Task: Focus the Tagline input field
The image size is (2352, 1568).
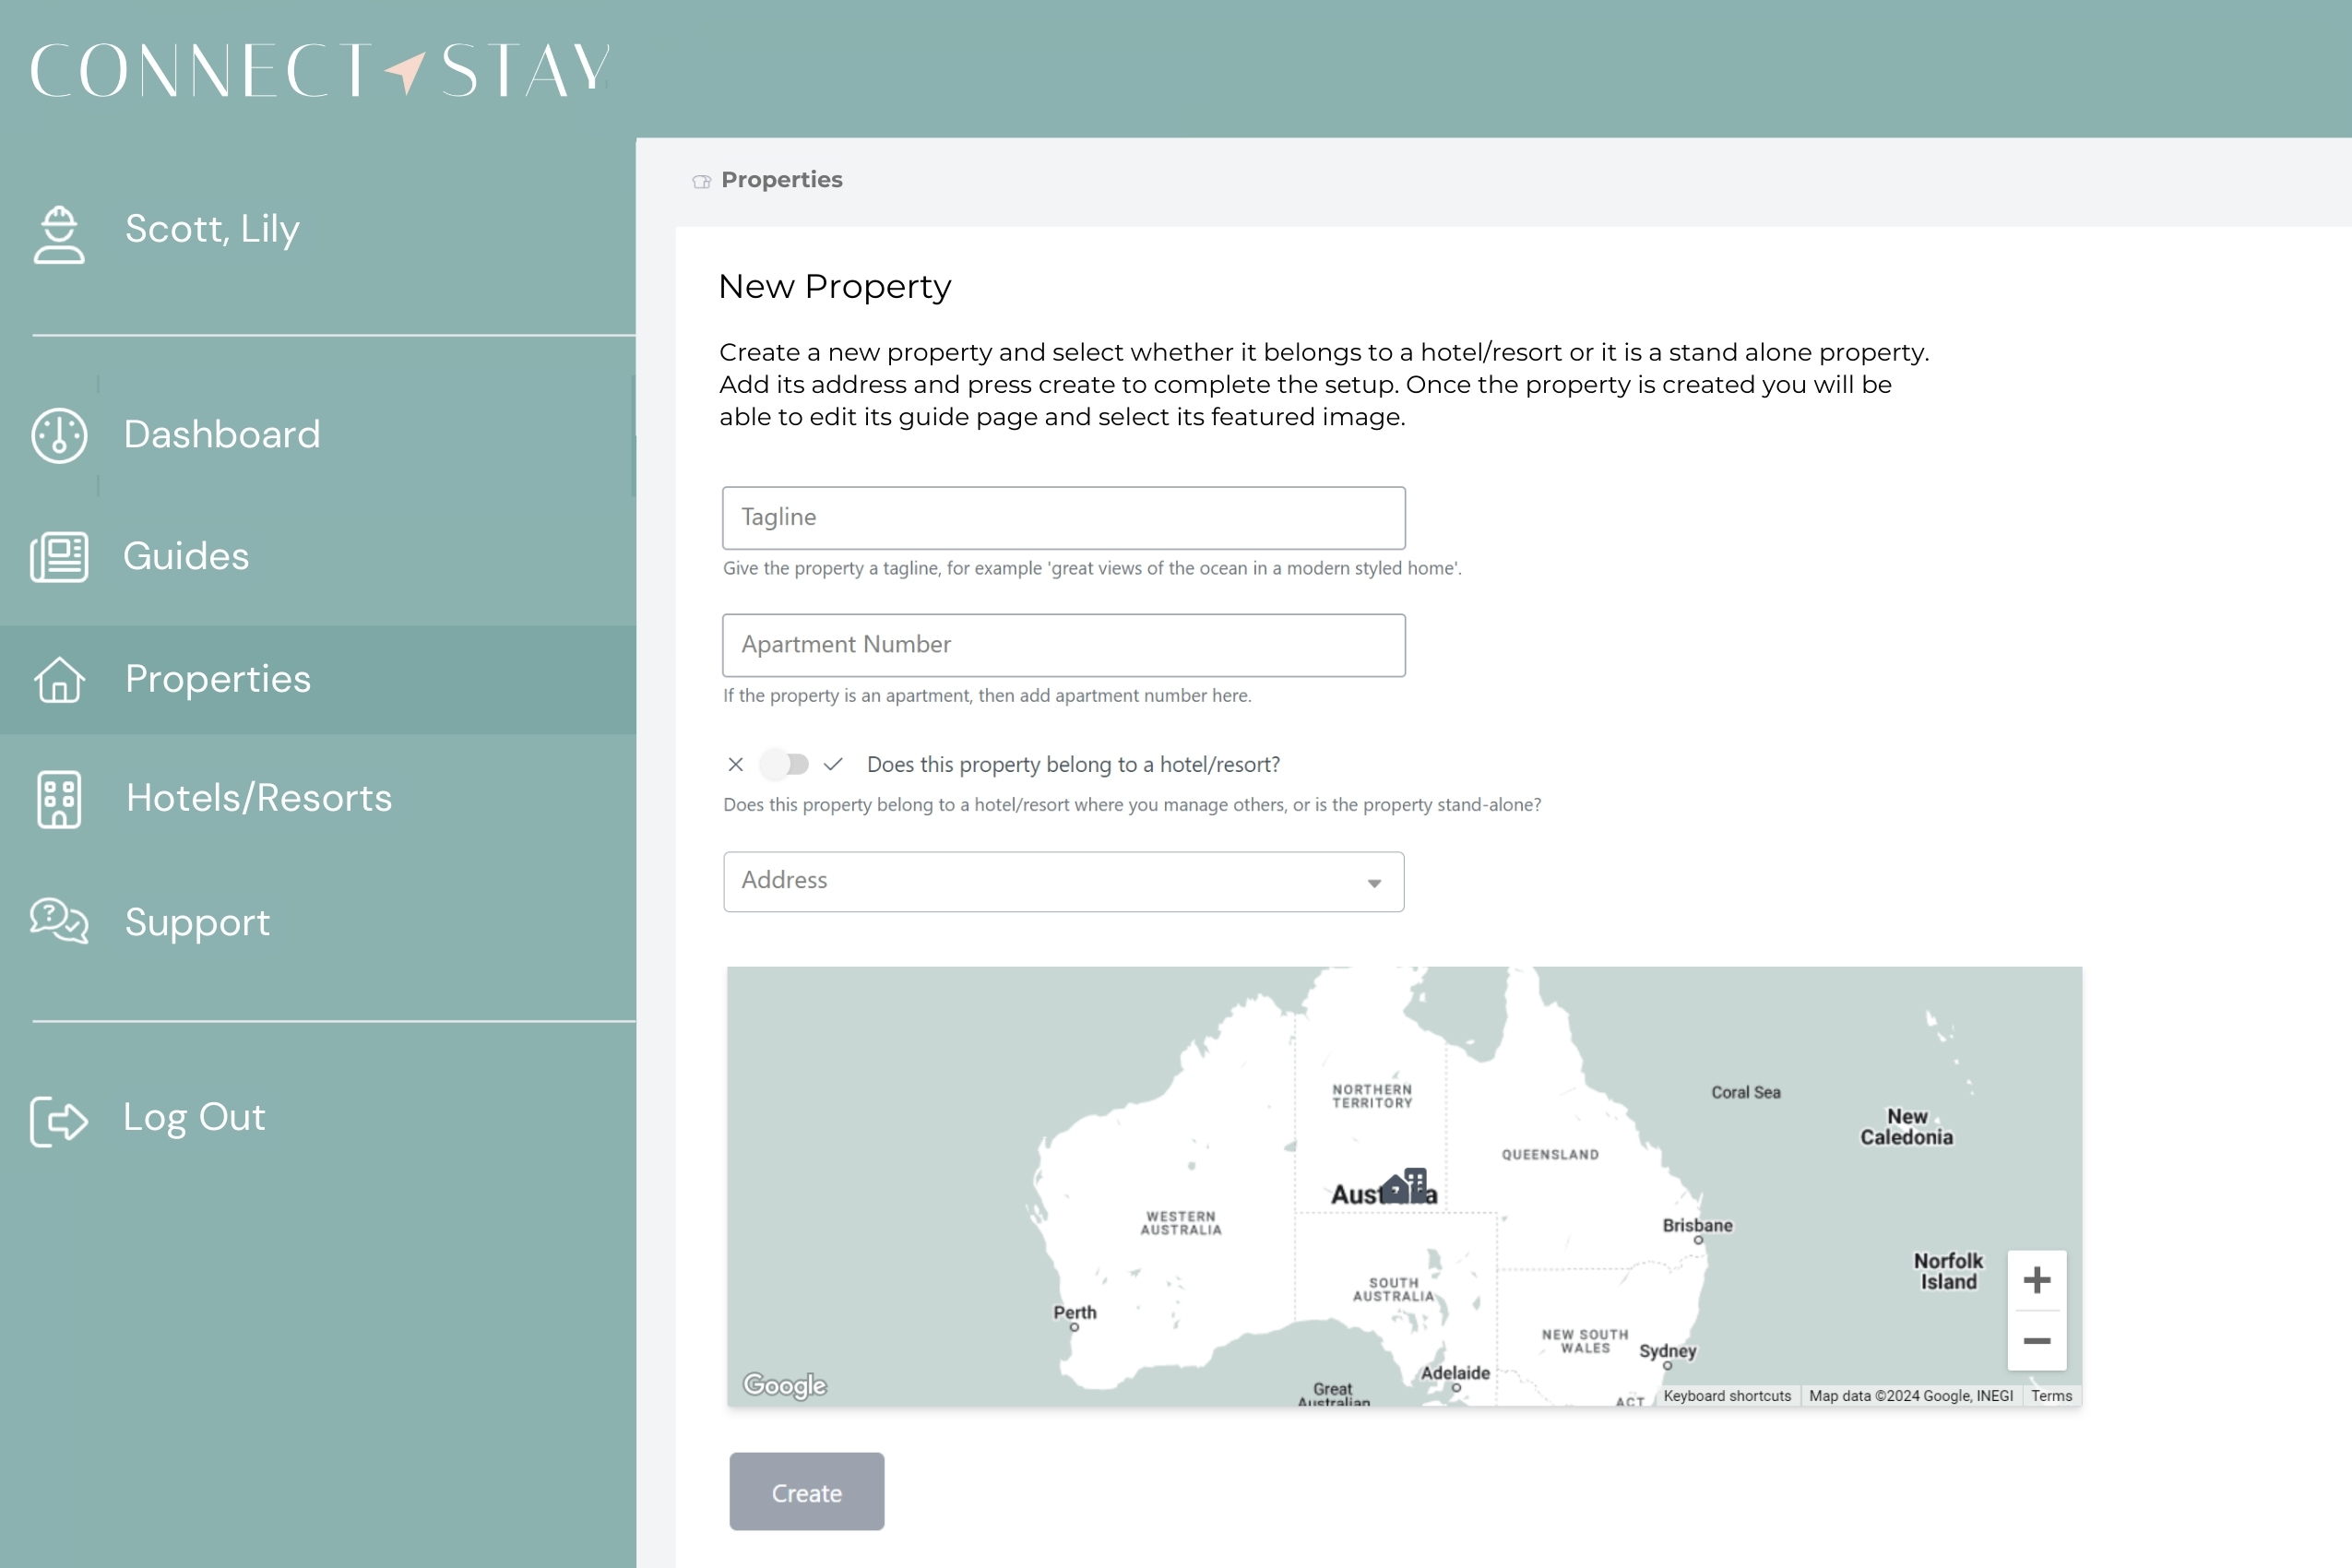Action: click(1064, 518)
